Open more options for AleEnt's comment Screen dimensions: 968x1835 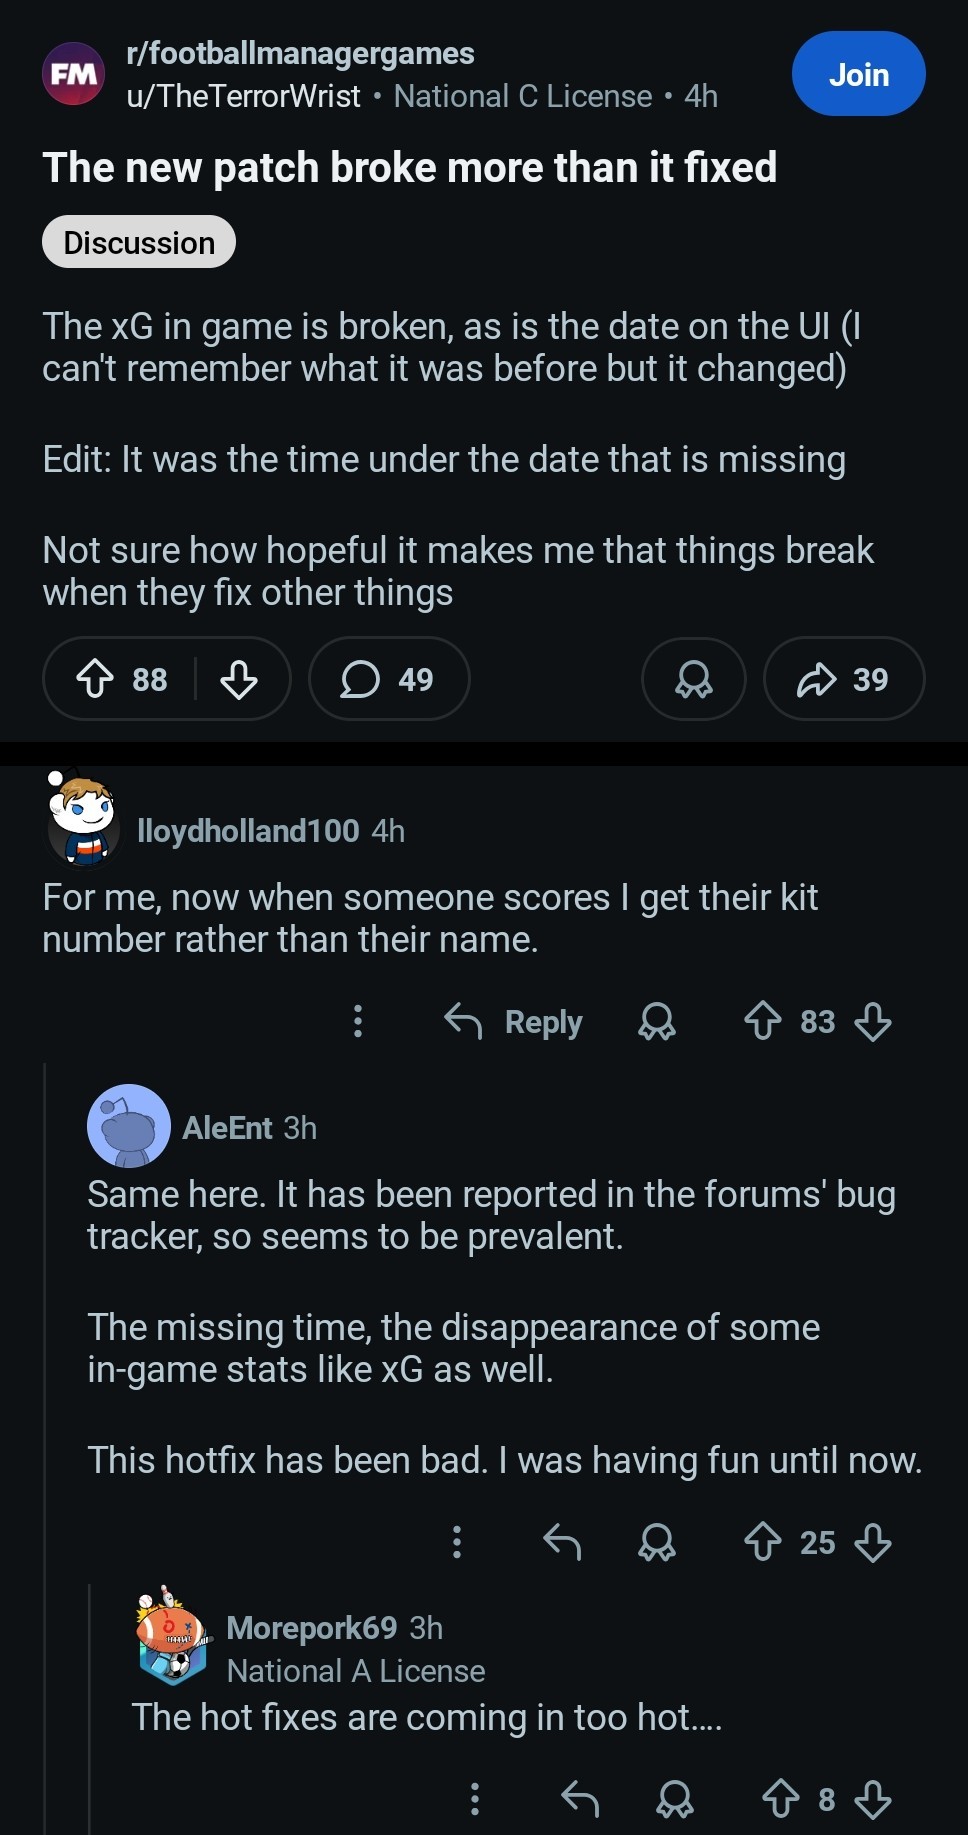tap(457, 1541)
